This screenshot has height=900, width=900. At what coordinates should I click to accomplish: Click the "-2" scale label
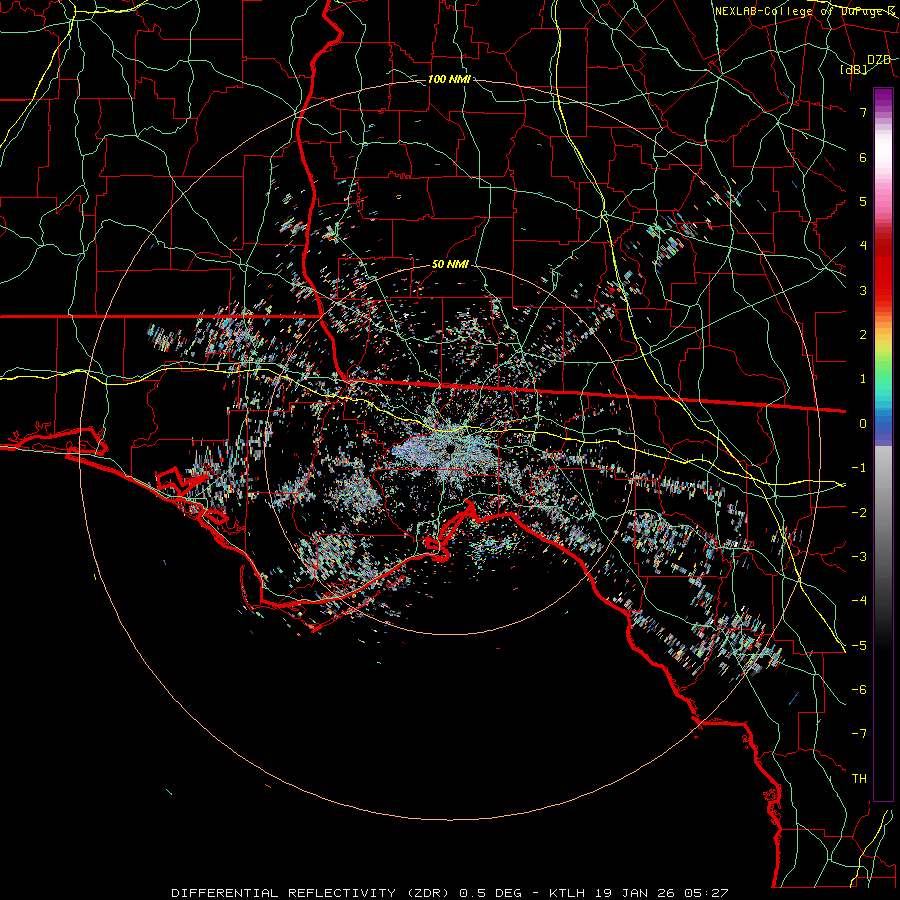tap(859, 512)
